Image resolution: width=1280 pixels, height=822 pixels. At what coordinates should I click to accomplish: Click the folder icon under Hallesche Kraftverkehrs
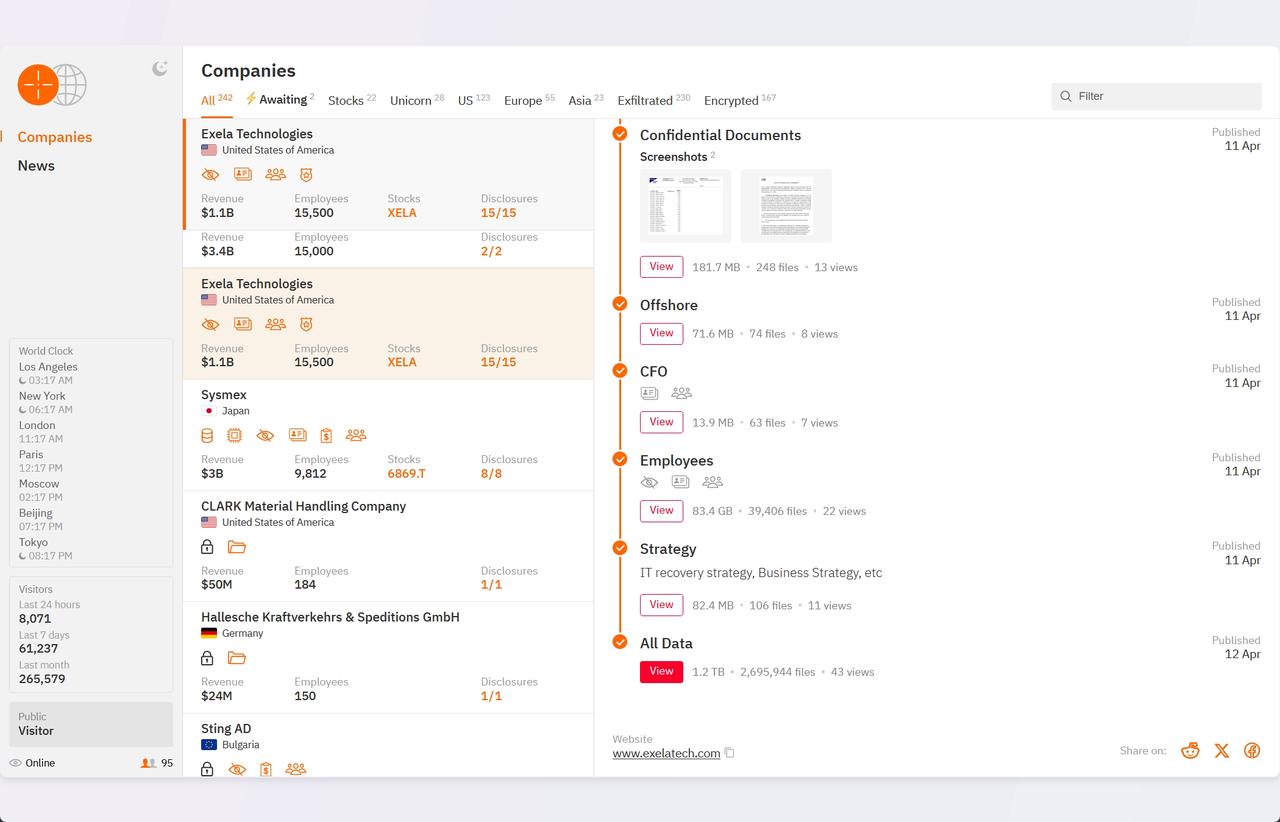pos(237,658)
